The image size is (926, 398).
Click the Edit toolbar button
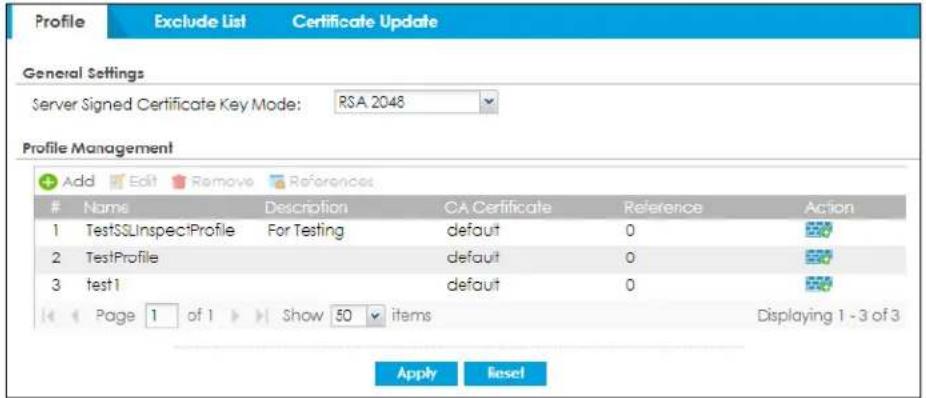tap(133, 181)
